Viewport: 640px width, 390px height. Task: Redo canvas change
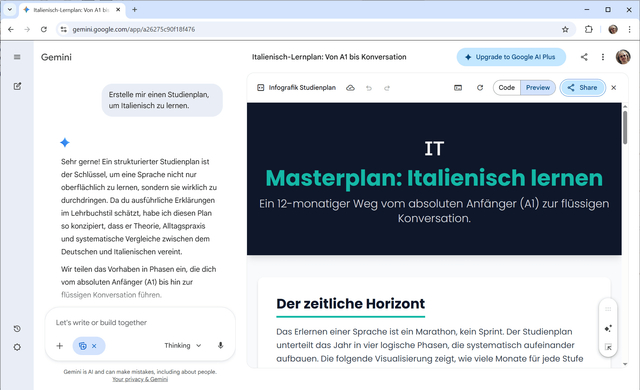pyautogui.click(x=387, y=88)
